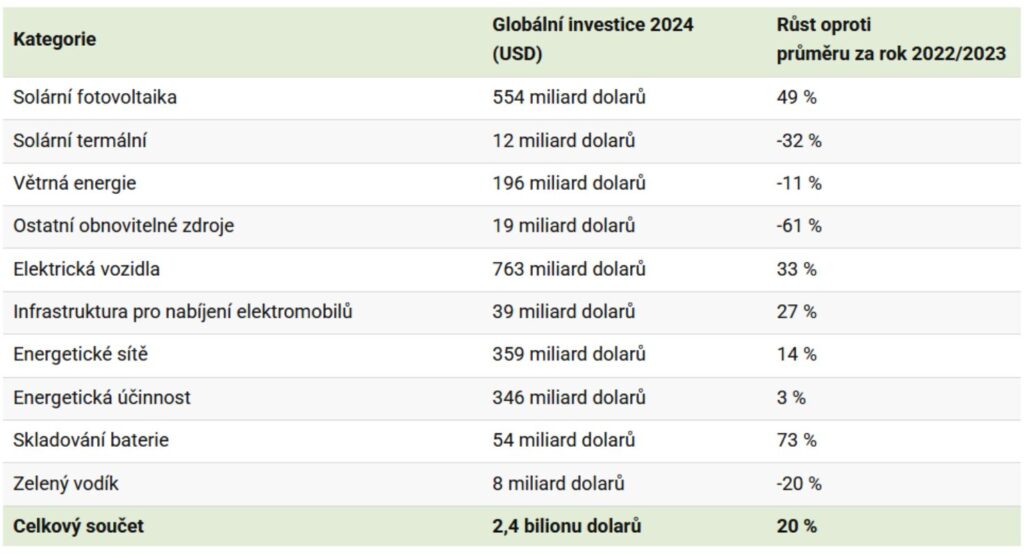The height and width of the screenshot is (553, 1024).
Task: Select the Solární termální row label
Action: 80,141
